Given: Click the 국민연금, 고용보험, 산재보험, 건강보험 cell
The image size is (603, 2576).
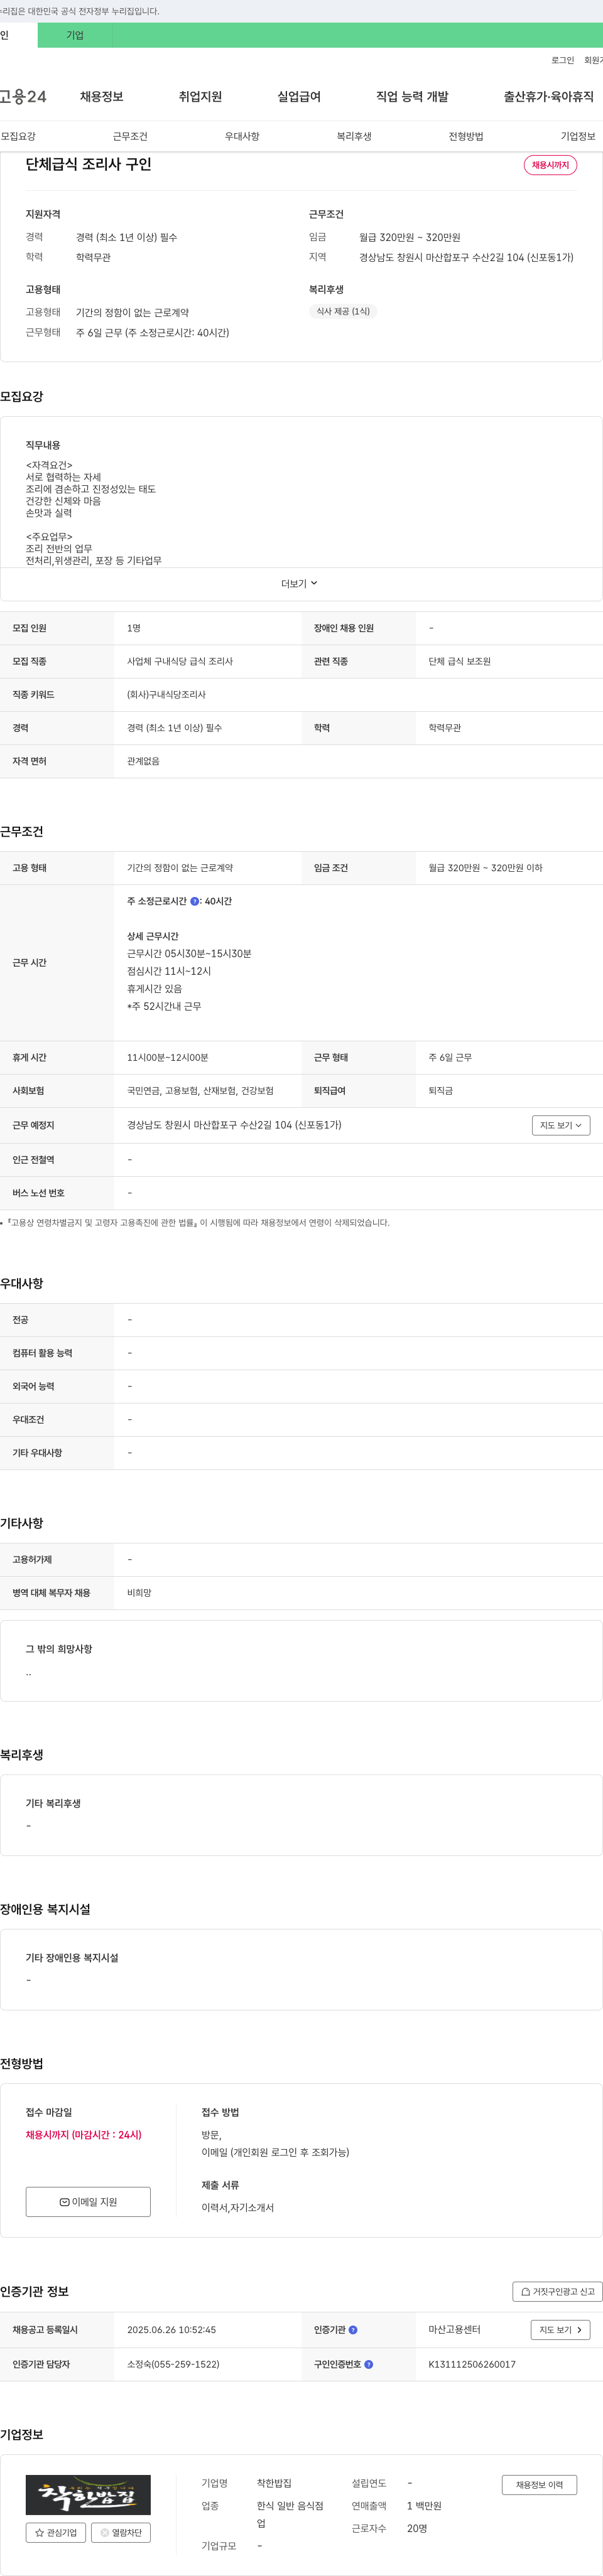Looking at the screenshot, I should [x=200, y=1090].
